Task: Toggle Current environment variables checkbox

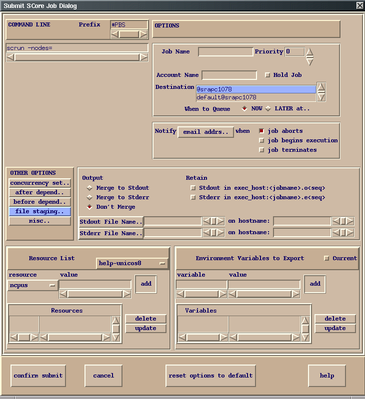Action: point(327,258)
